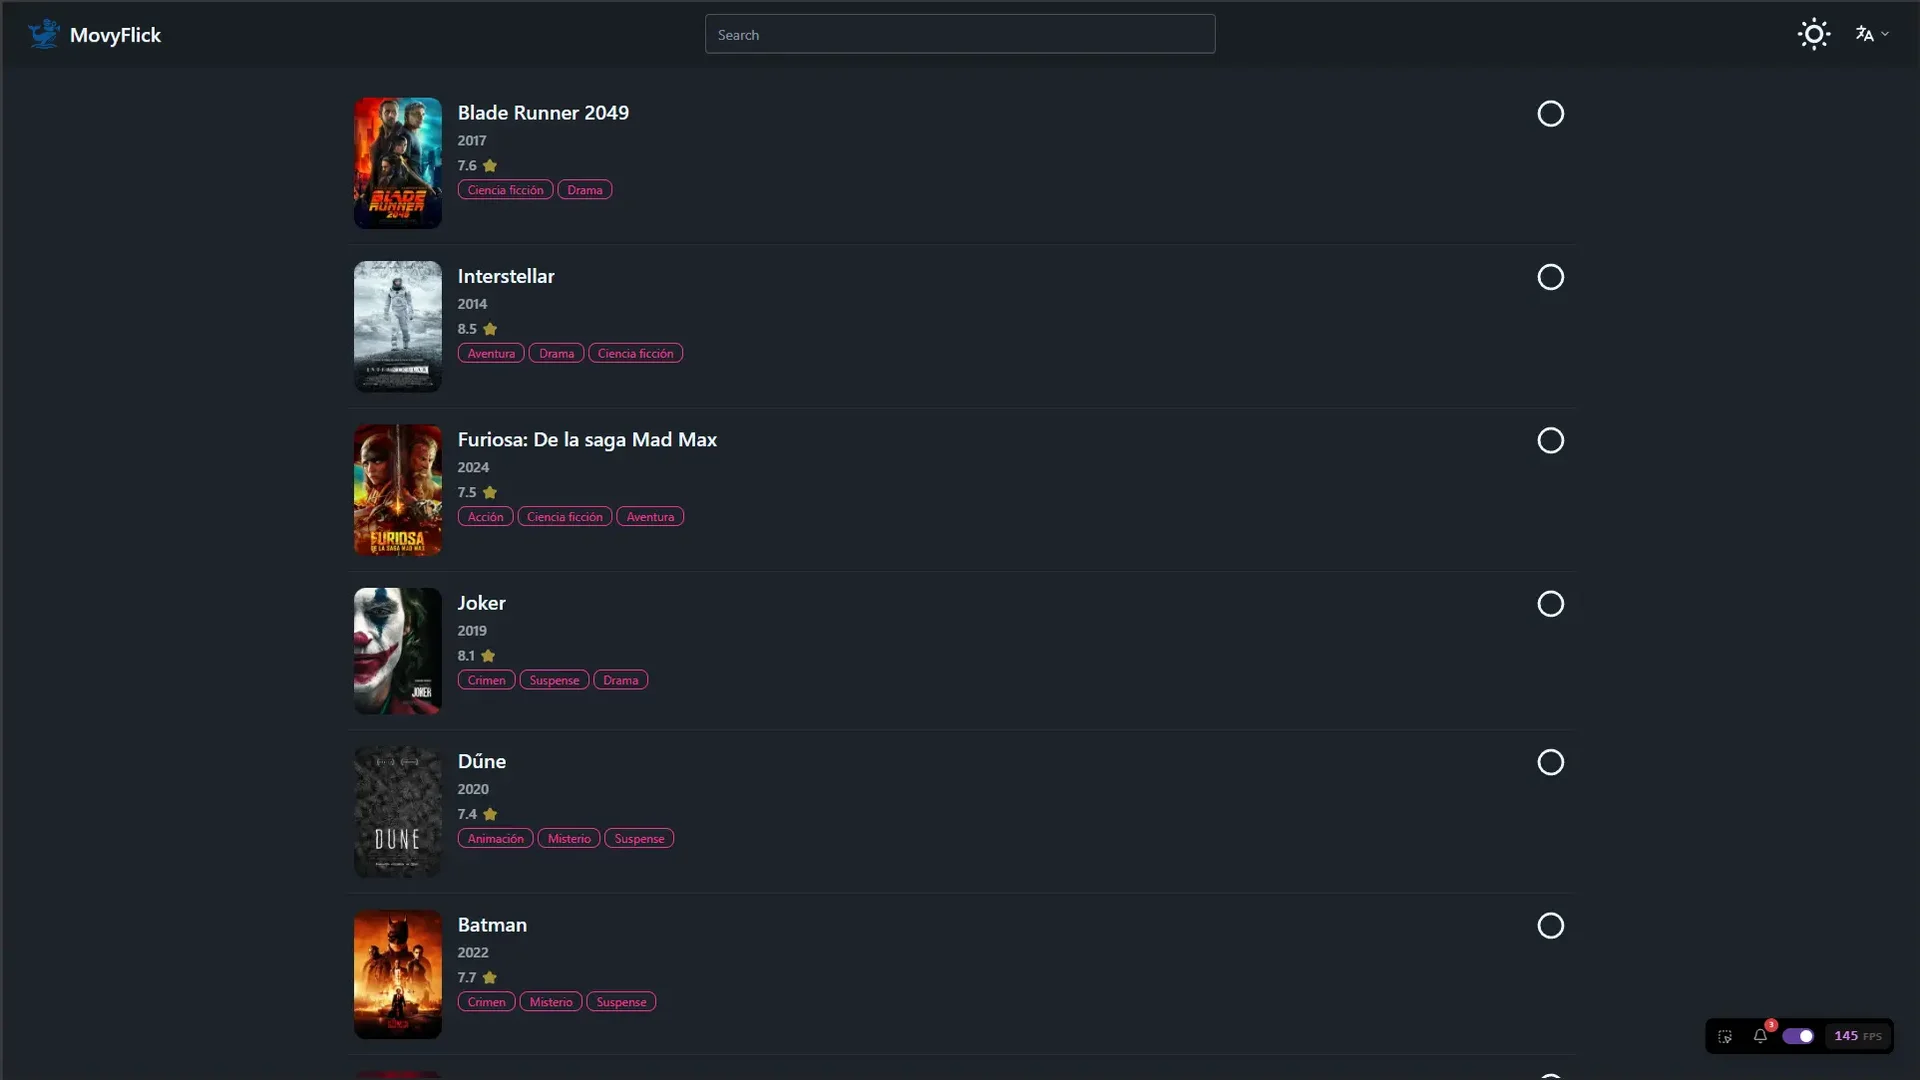This screenshot has height=1080, width=1920.
Task: Open the Dune title
Action: tap(481, 761)
